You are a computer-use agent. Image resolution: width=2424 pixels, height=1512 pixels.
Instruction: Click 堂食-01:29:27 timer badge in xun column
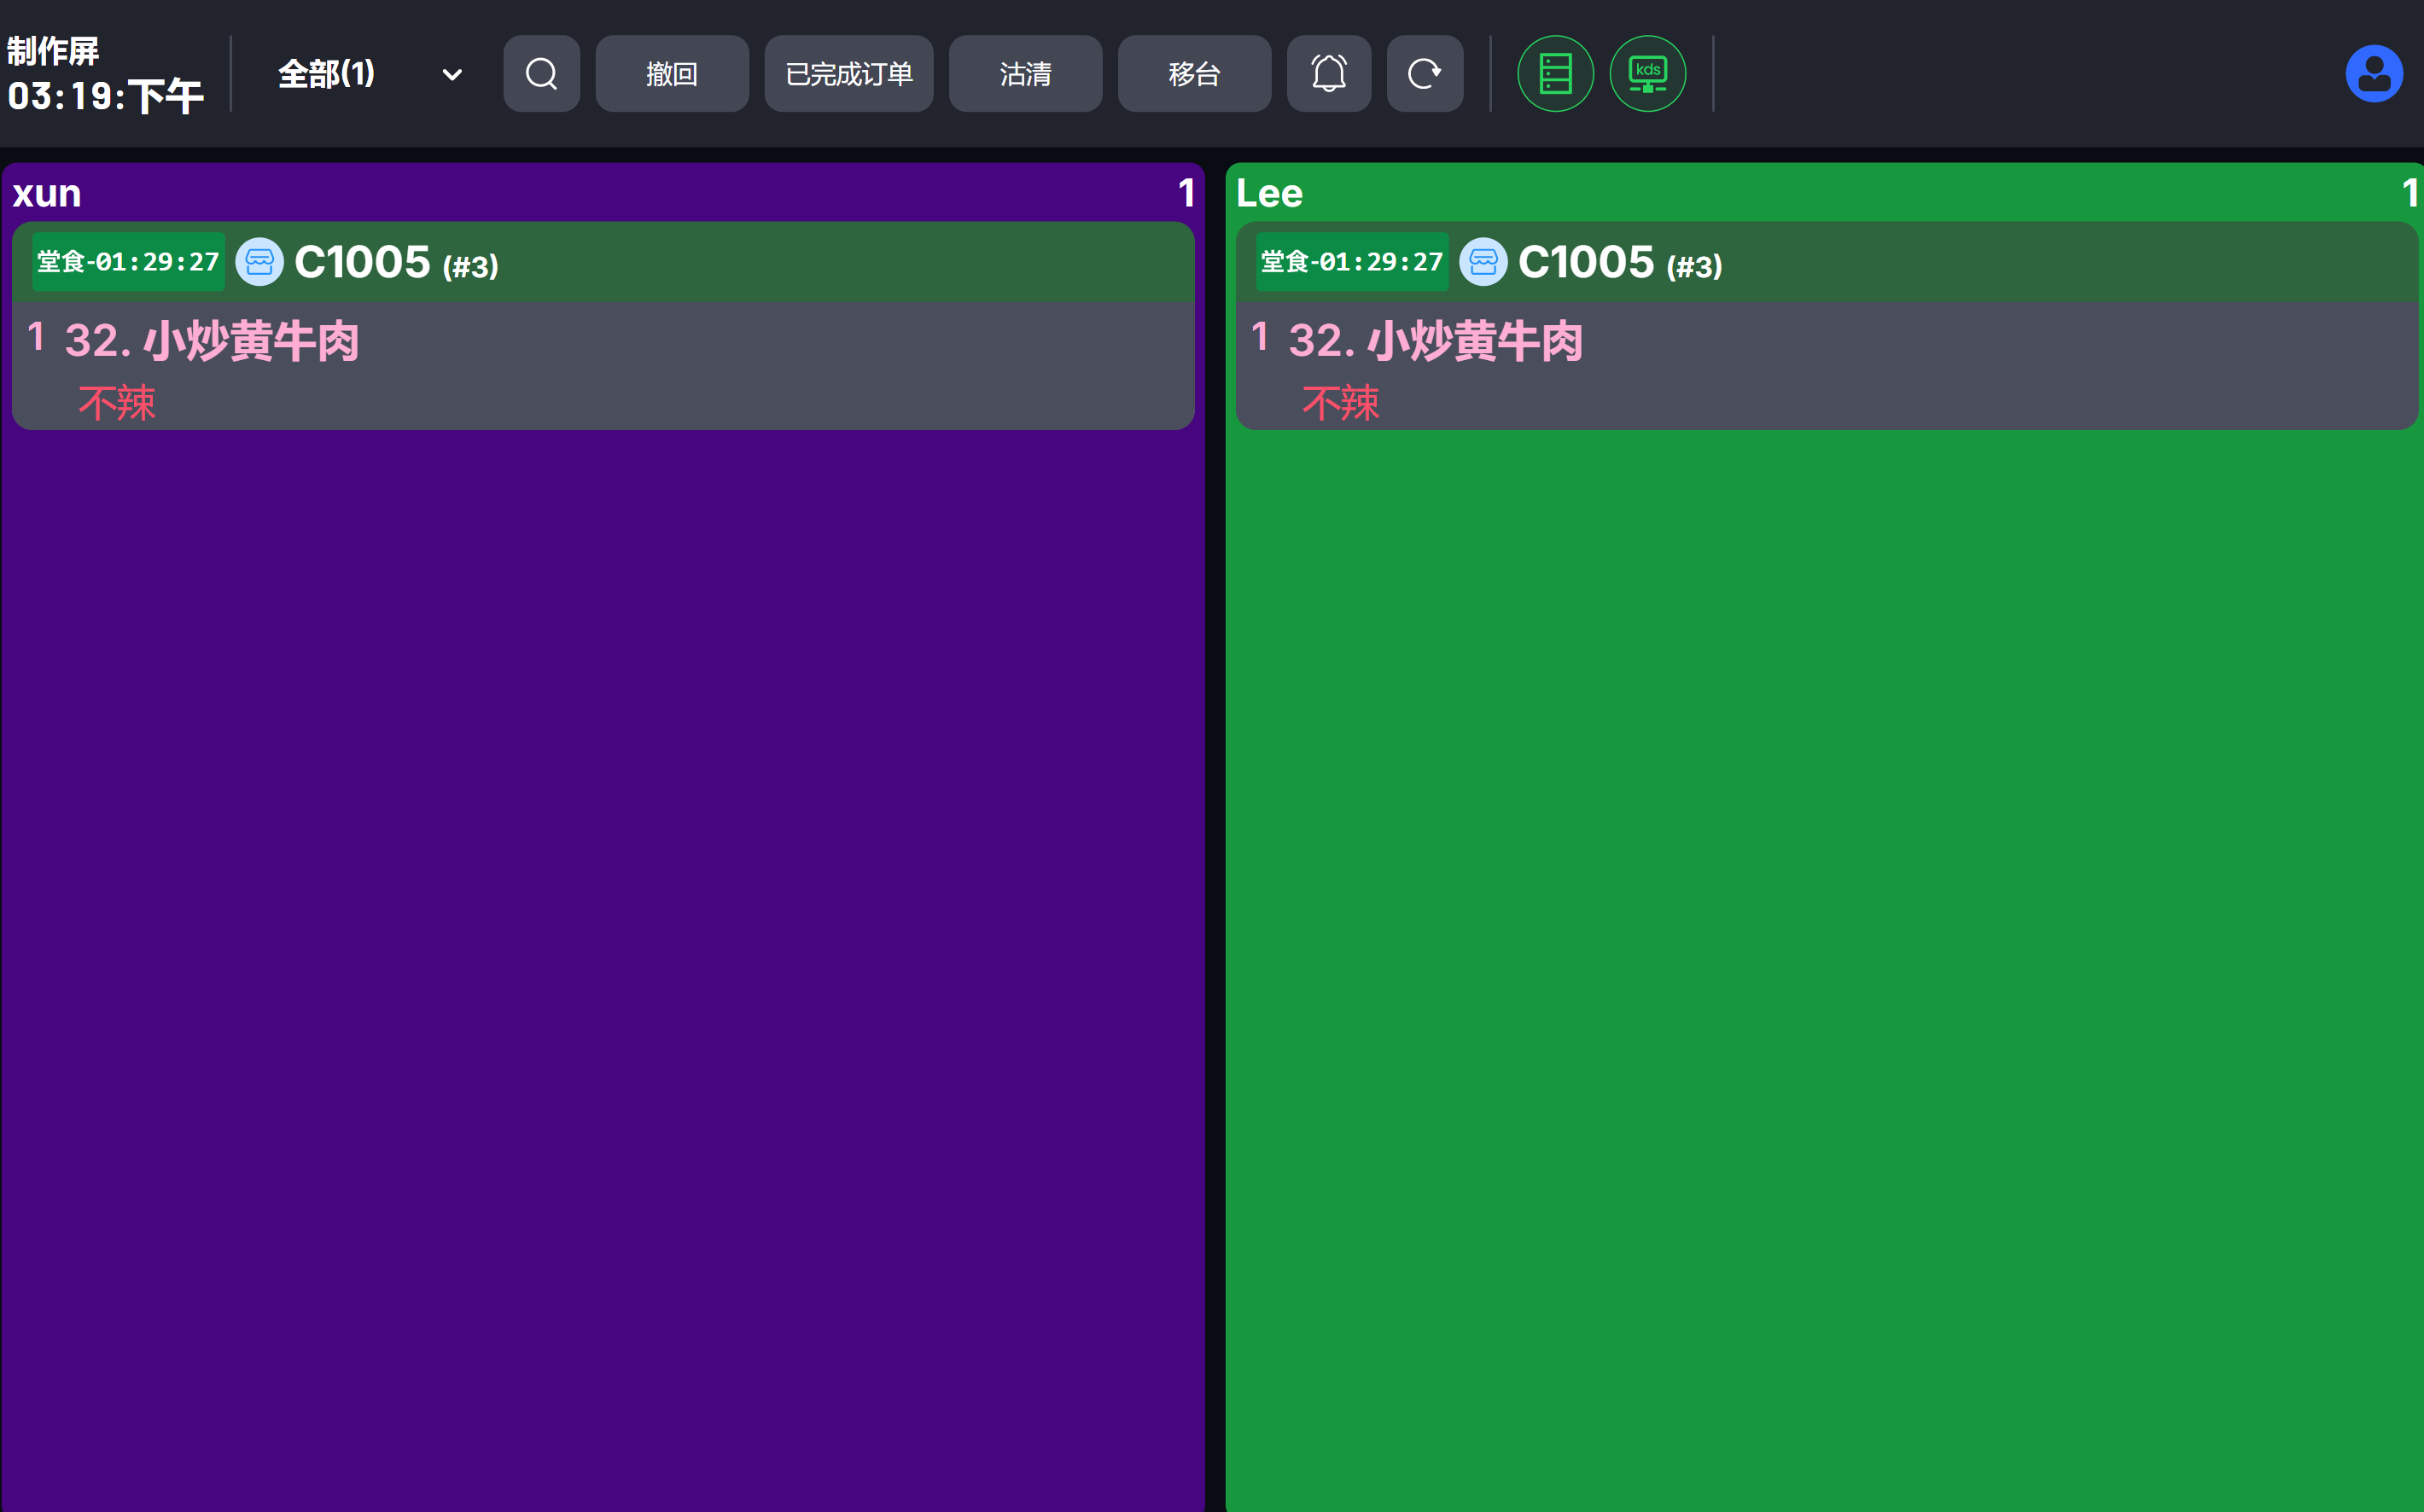pos(128,262)
